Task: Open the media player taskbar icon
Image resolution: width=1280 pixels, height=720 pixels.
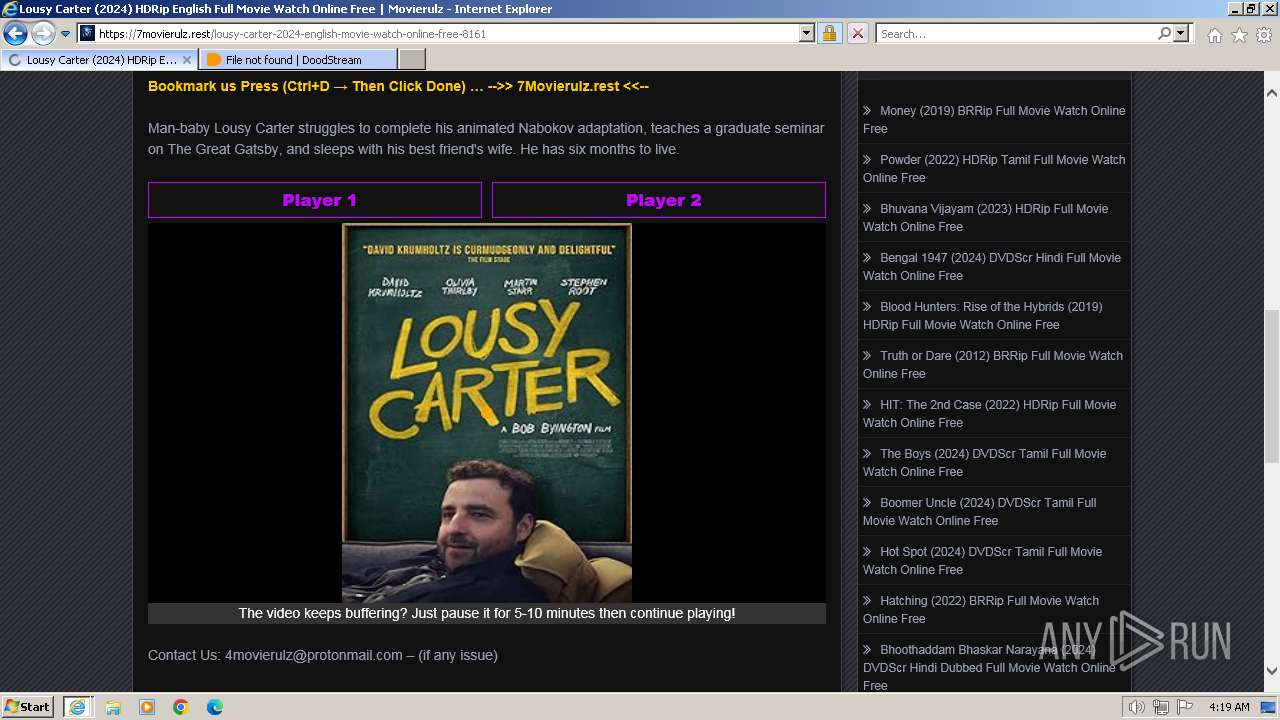Action: (147, 707)
